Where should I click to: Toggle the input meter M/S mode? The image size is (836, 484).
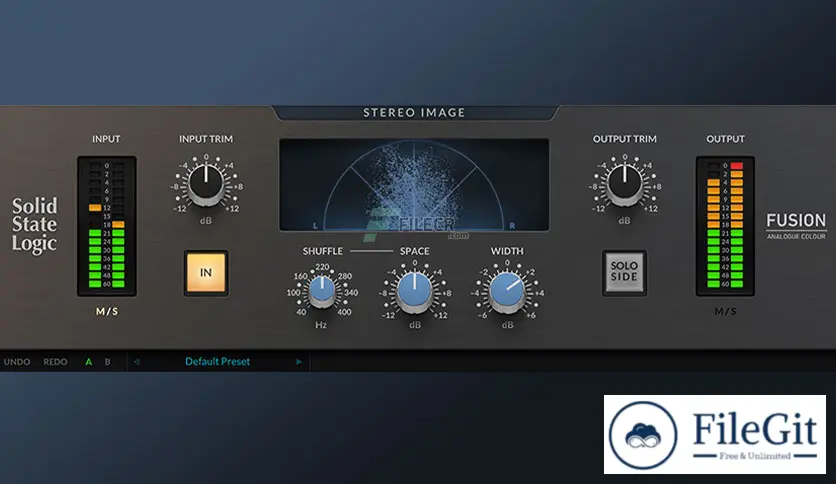coord(107,311)
